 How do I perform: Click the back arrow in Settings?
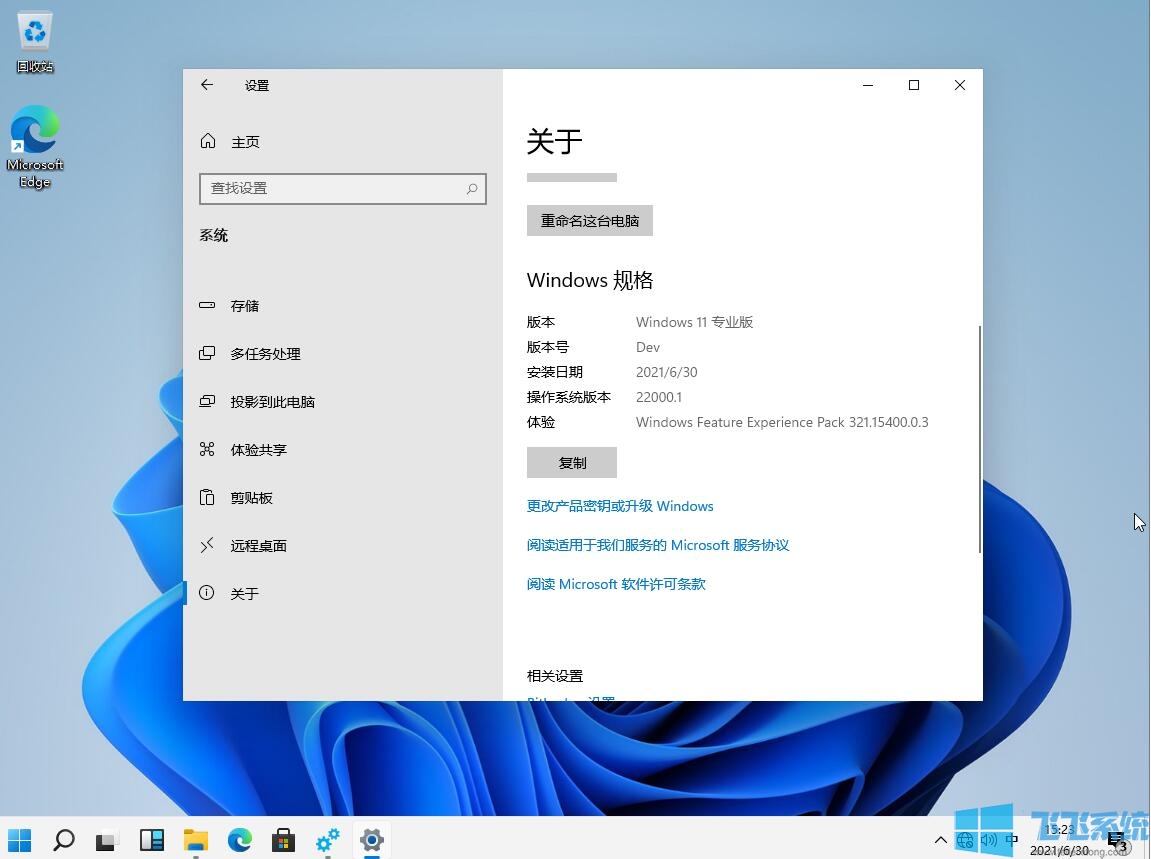coord(206,85)
